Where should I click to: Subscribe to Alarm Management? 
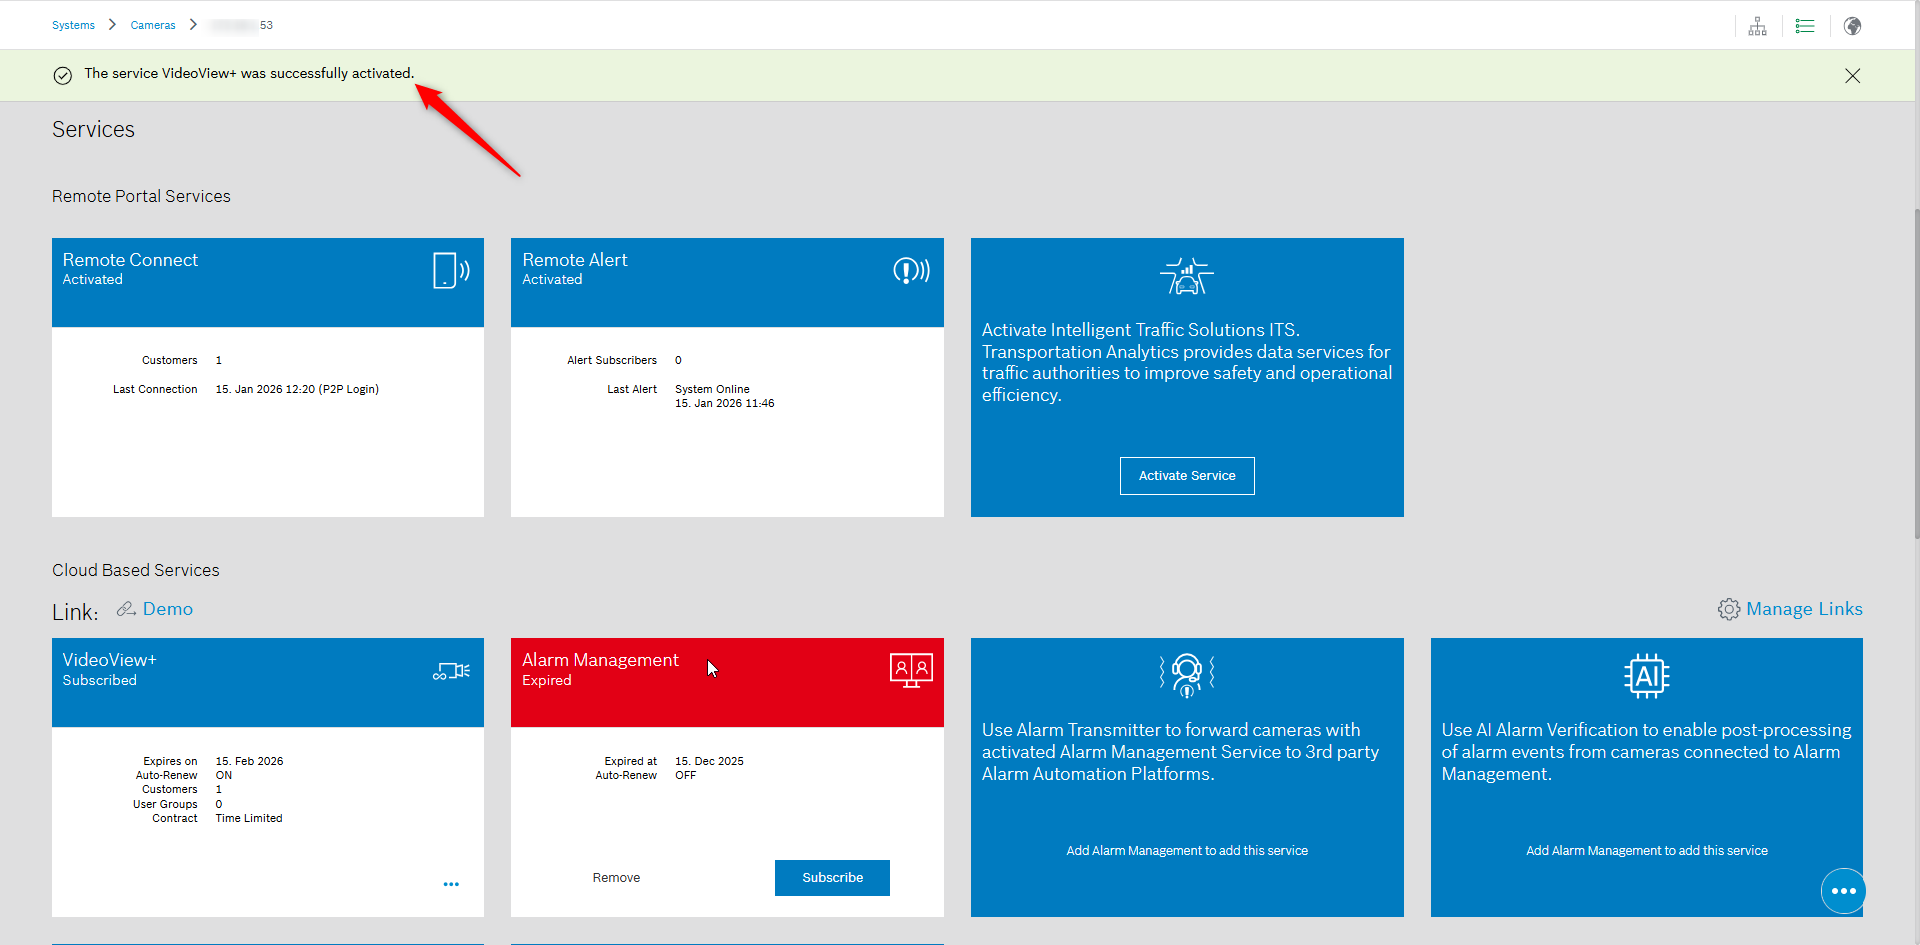pos(832,878)
